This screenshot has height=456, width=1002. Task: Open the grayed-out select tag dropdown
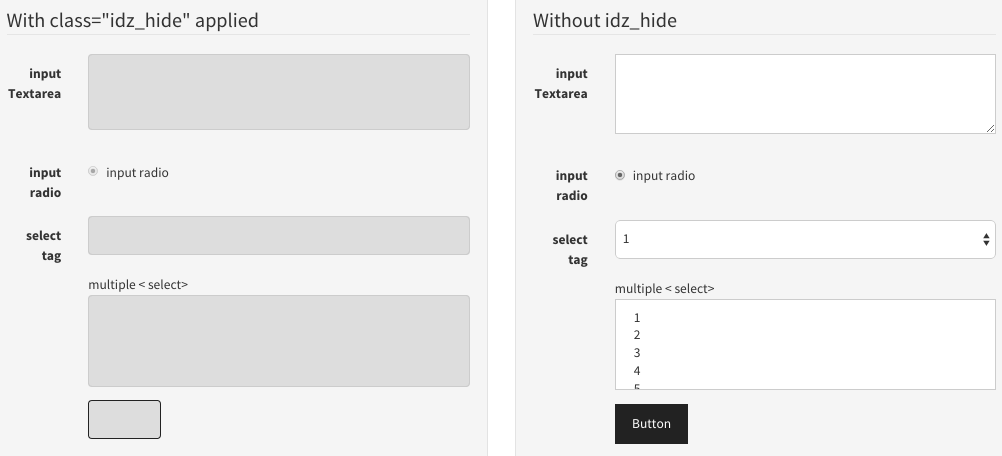(x=278, y=236)
